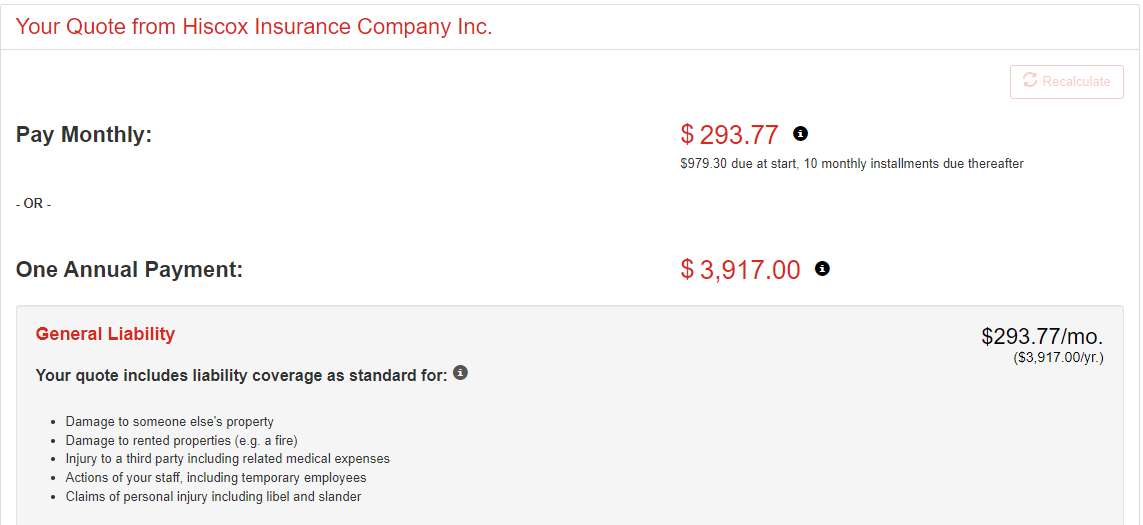Open info icon beside the $3,917.00 annual price
Viewport: 1143px width, 525px height.
tap(822, 268)
